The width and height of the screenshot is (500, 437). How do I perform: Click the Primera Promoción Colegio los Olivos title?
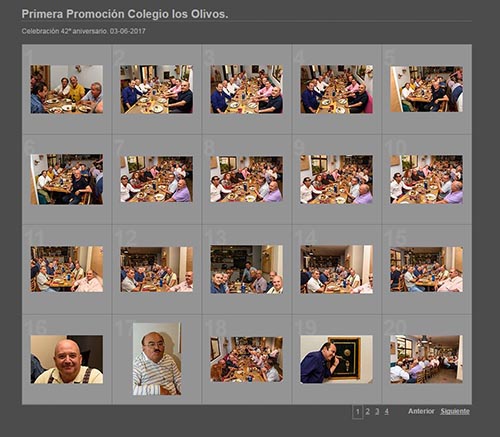[x=125, y=14]
